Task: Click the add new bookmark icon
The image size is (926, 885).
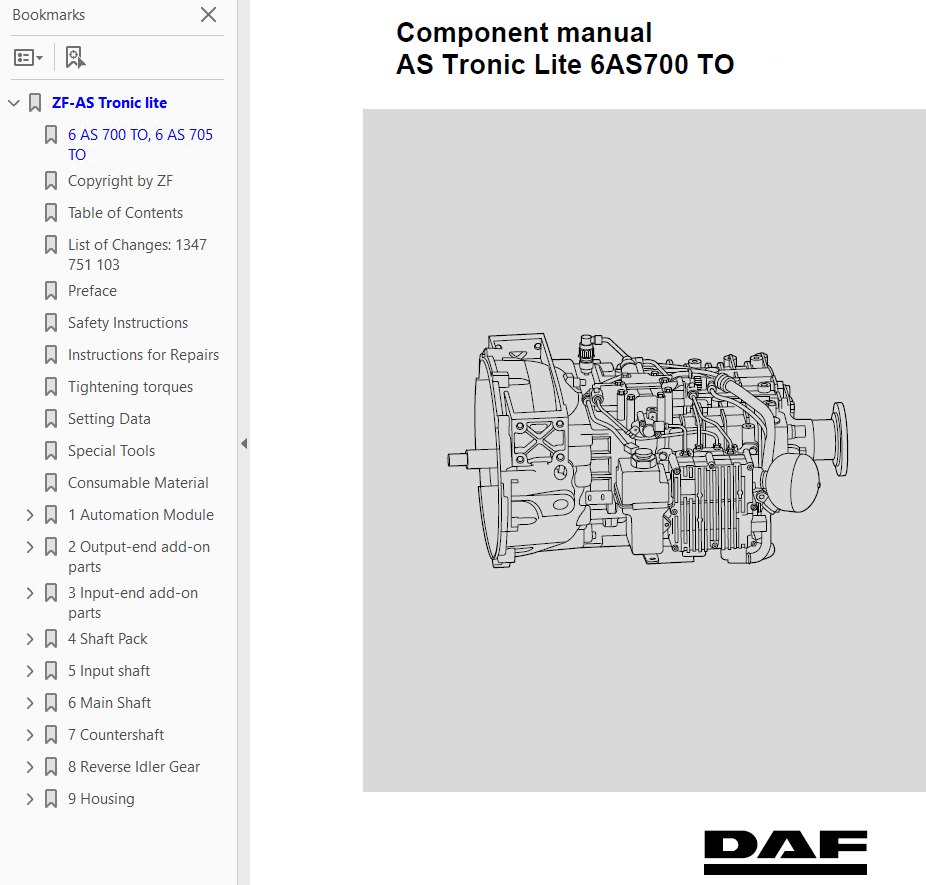Action: tap(75, 58)
